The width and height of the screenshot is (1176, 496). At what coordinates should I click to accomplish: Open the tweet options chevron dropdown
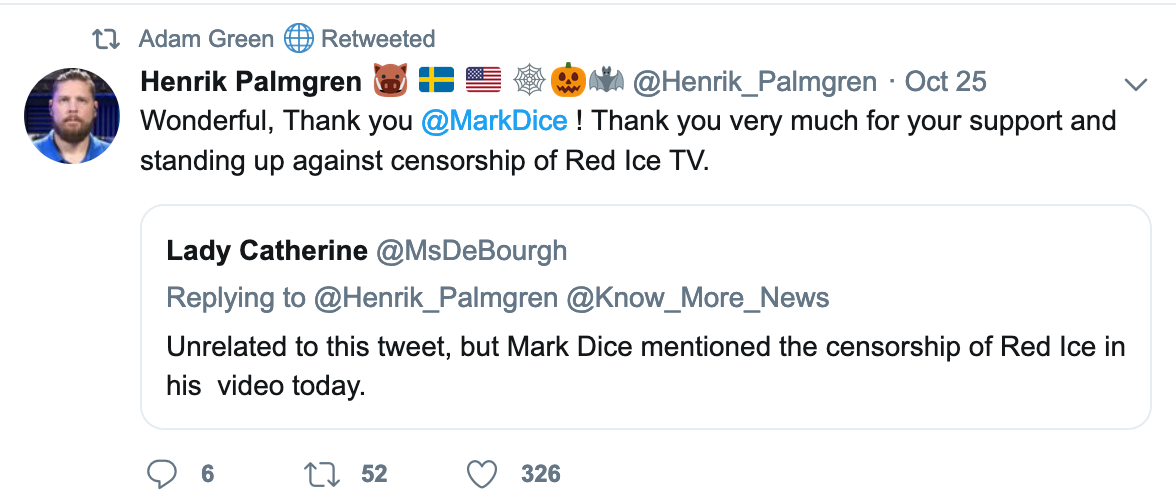pos(1135,84)
